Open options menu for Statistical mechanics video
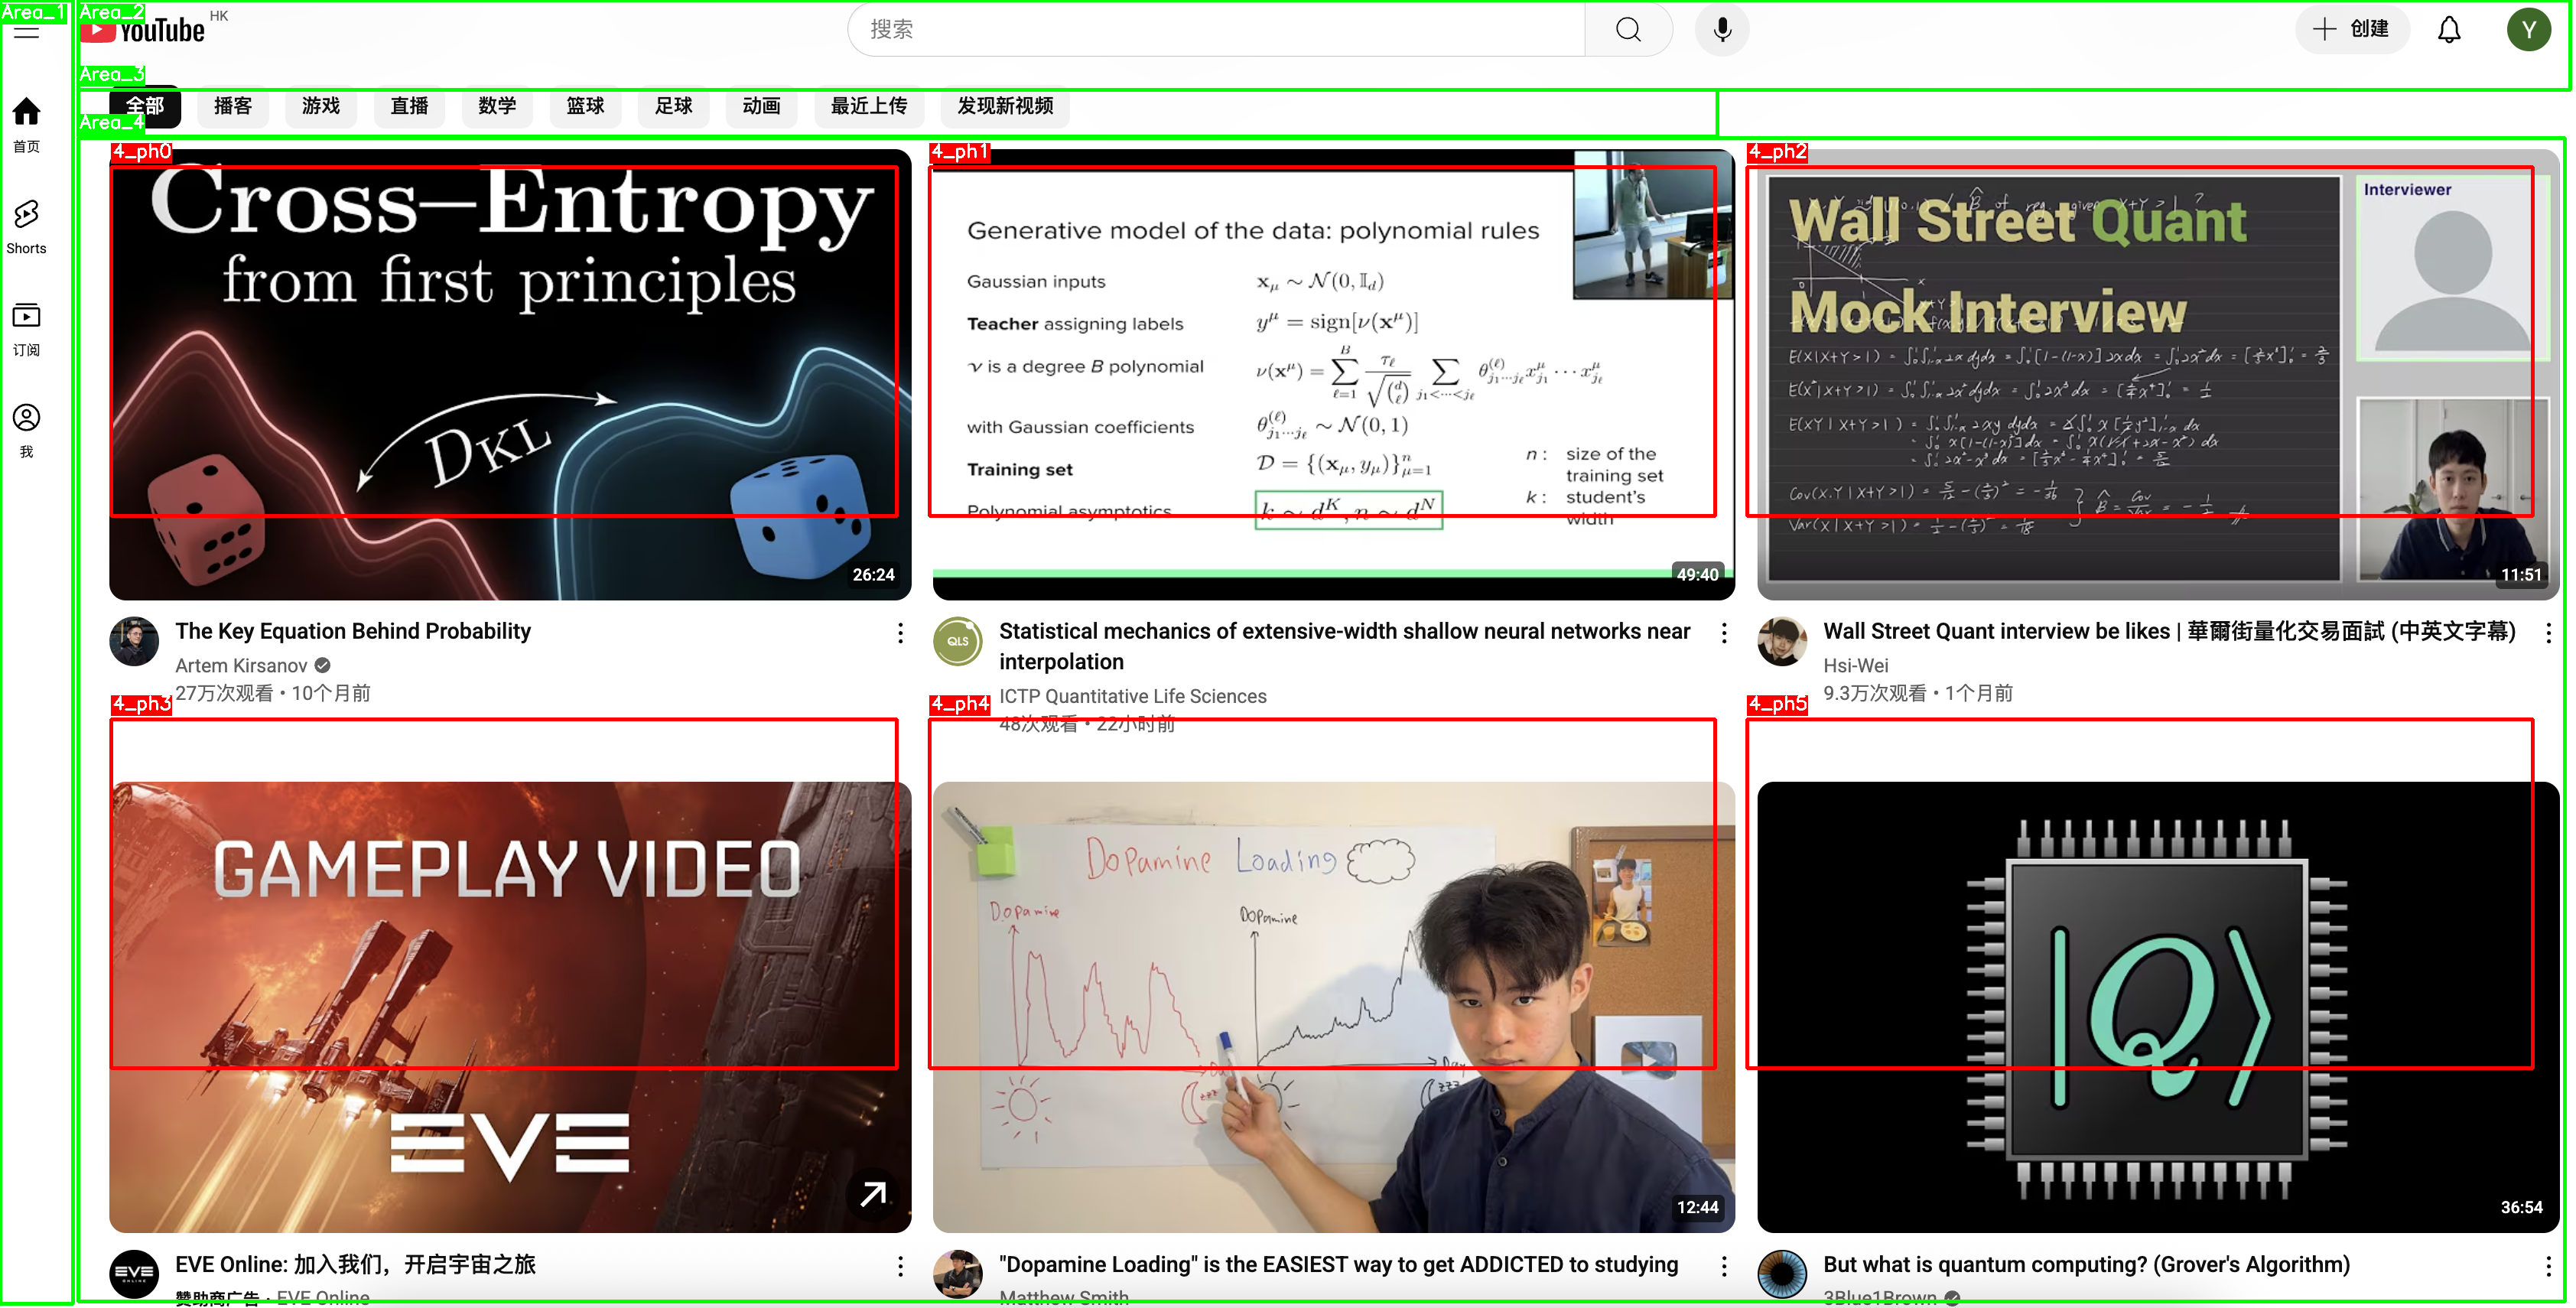Viewport: 2576px width, 1308px height. tap(1723, 633)
